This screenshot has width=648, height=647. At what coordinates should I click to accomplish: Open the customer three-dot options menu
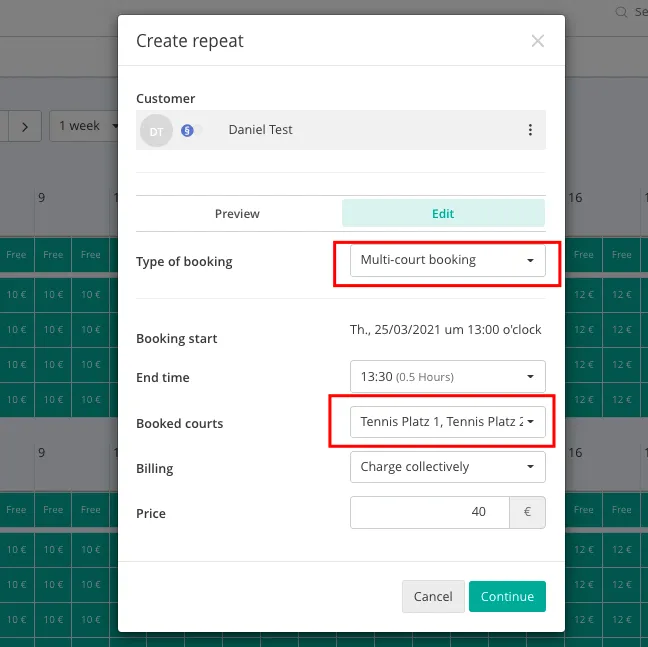point(530,130)
